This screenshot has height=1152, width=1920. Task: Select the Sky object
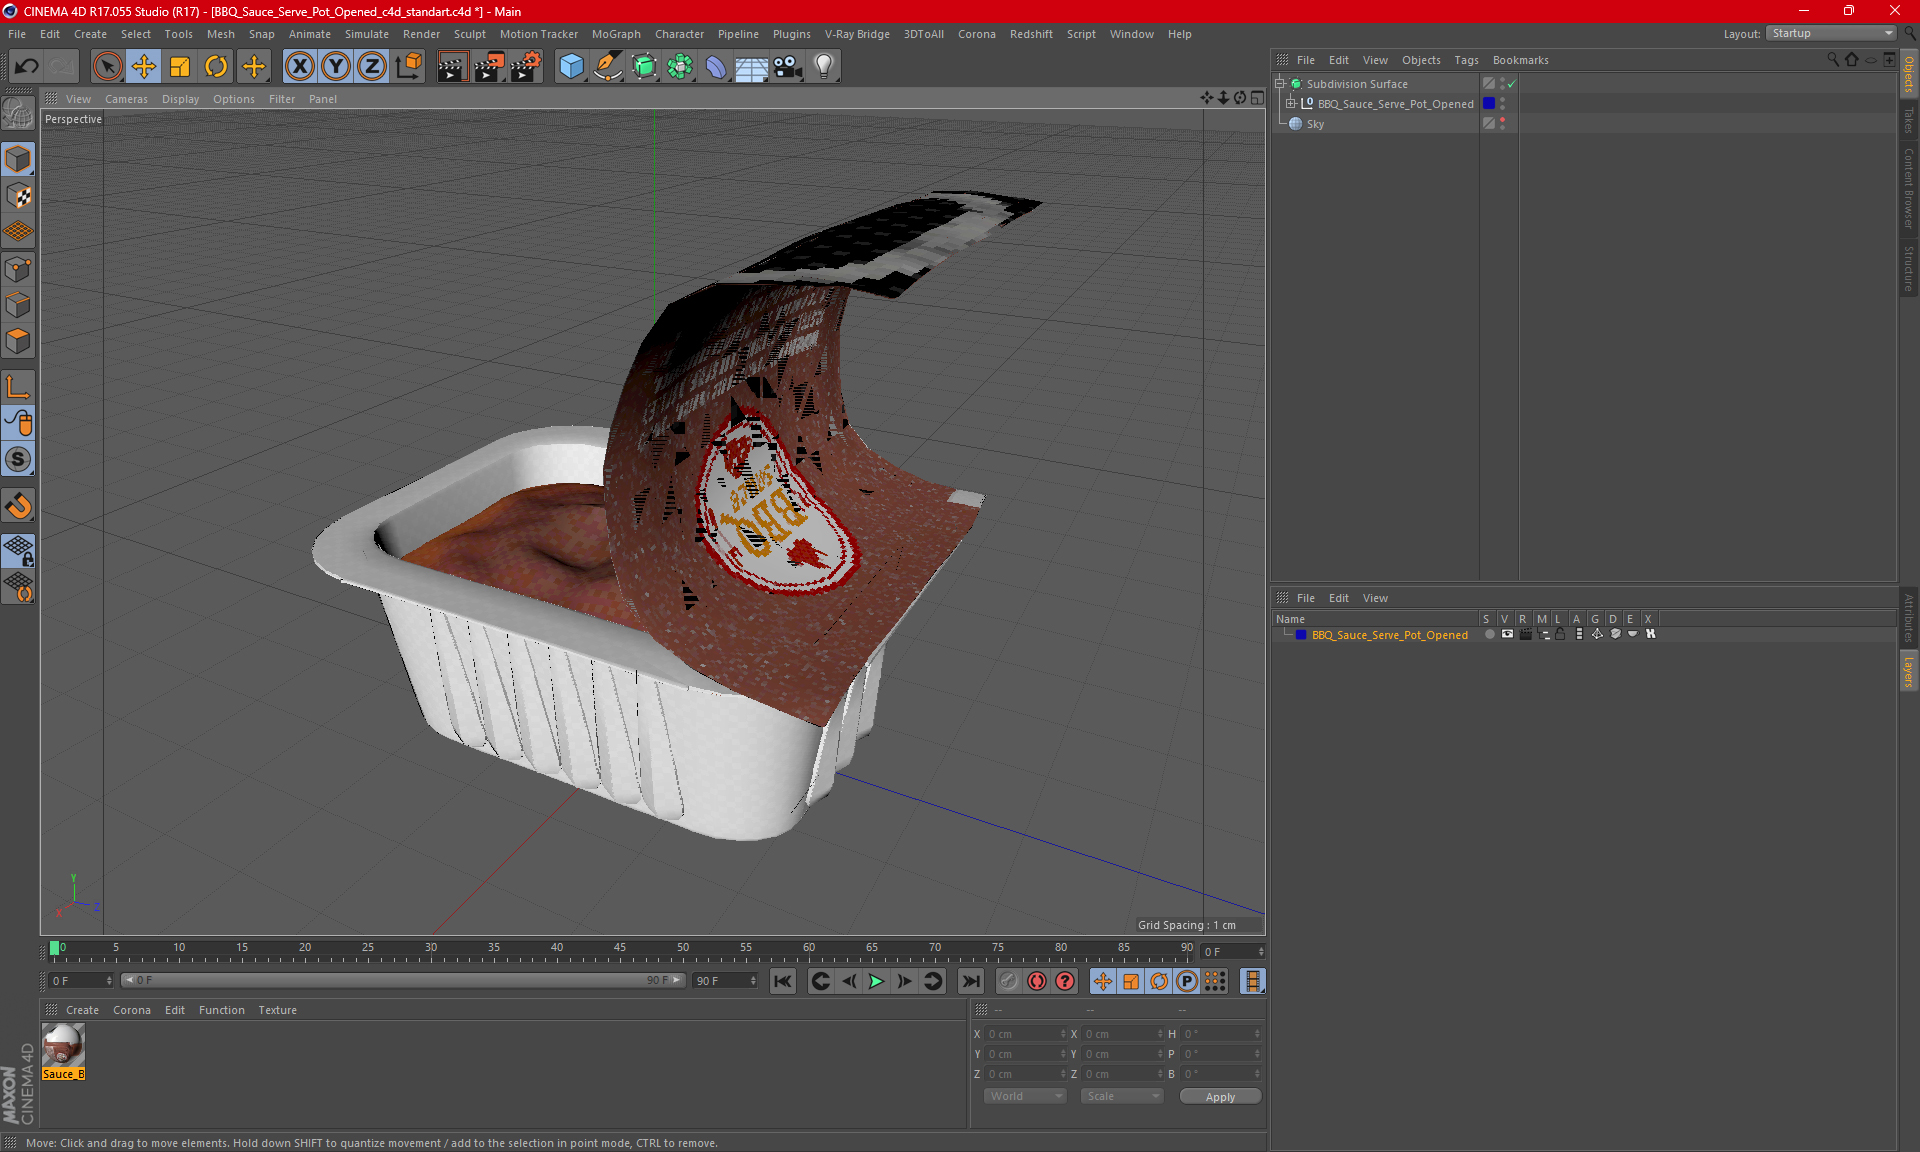[1315, 124]
